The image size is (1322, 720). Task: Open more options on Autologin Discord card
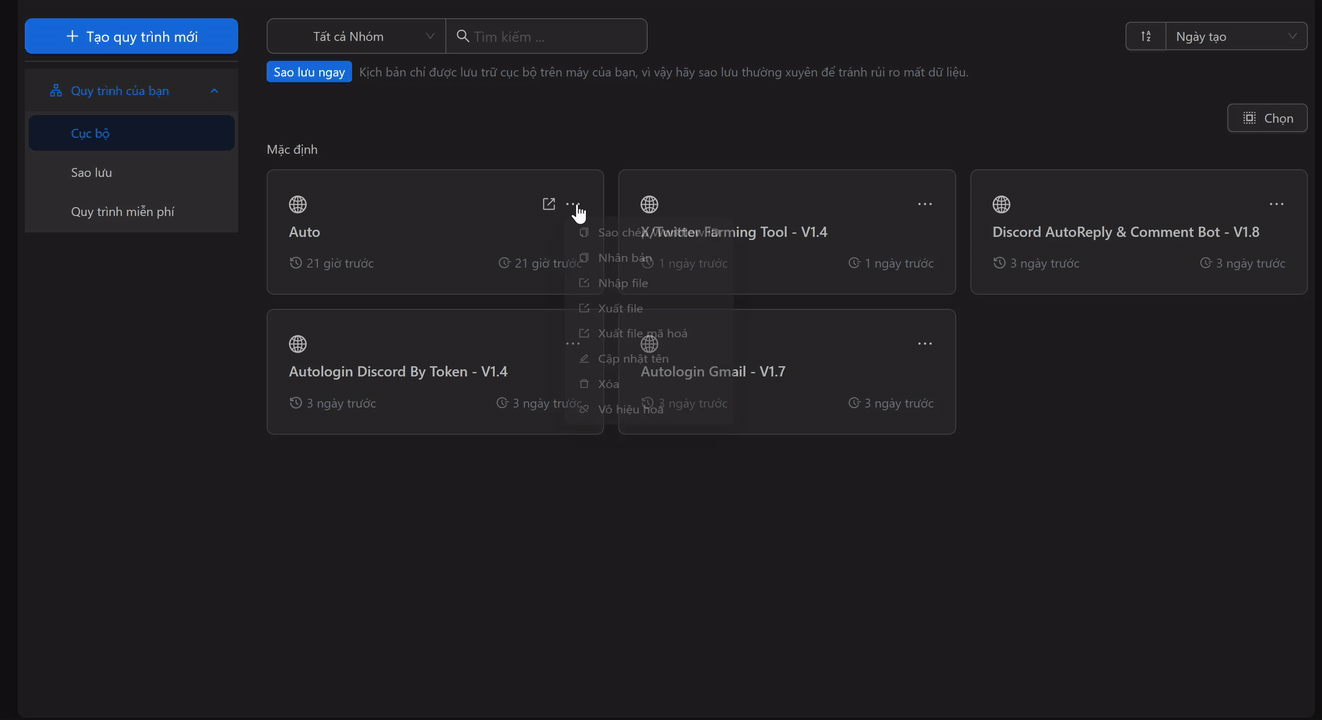(x=573, y=343)
